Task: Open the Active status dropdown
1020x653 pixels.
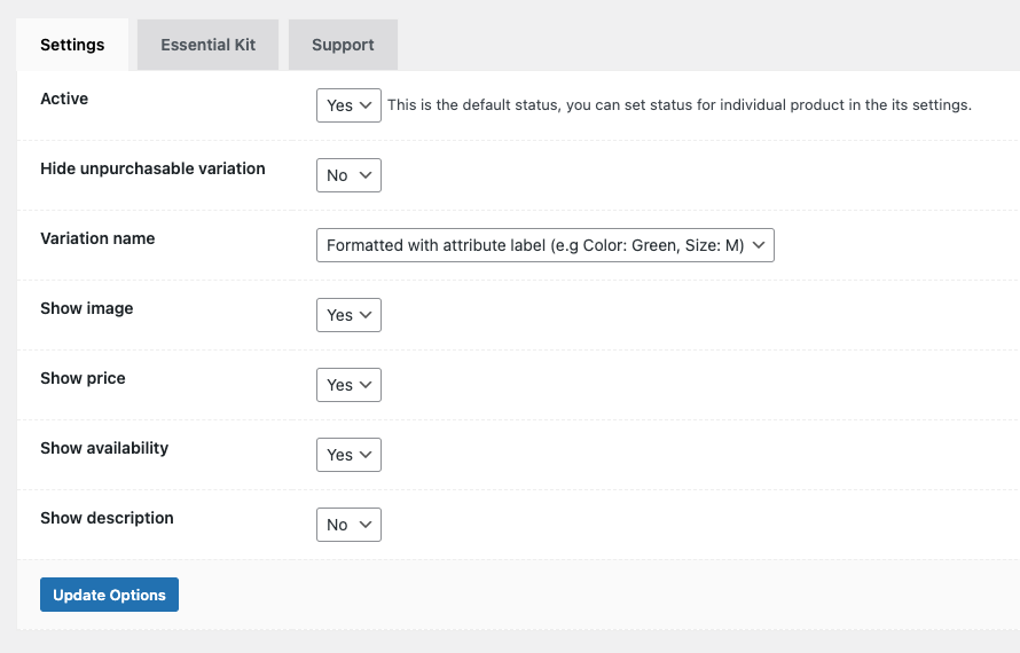Action: click(348, 105)
